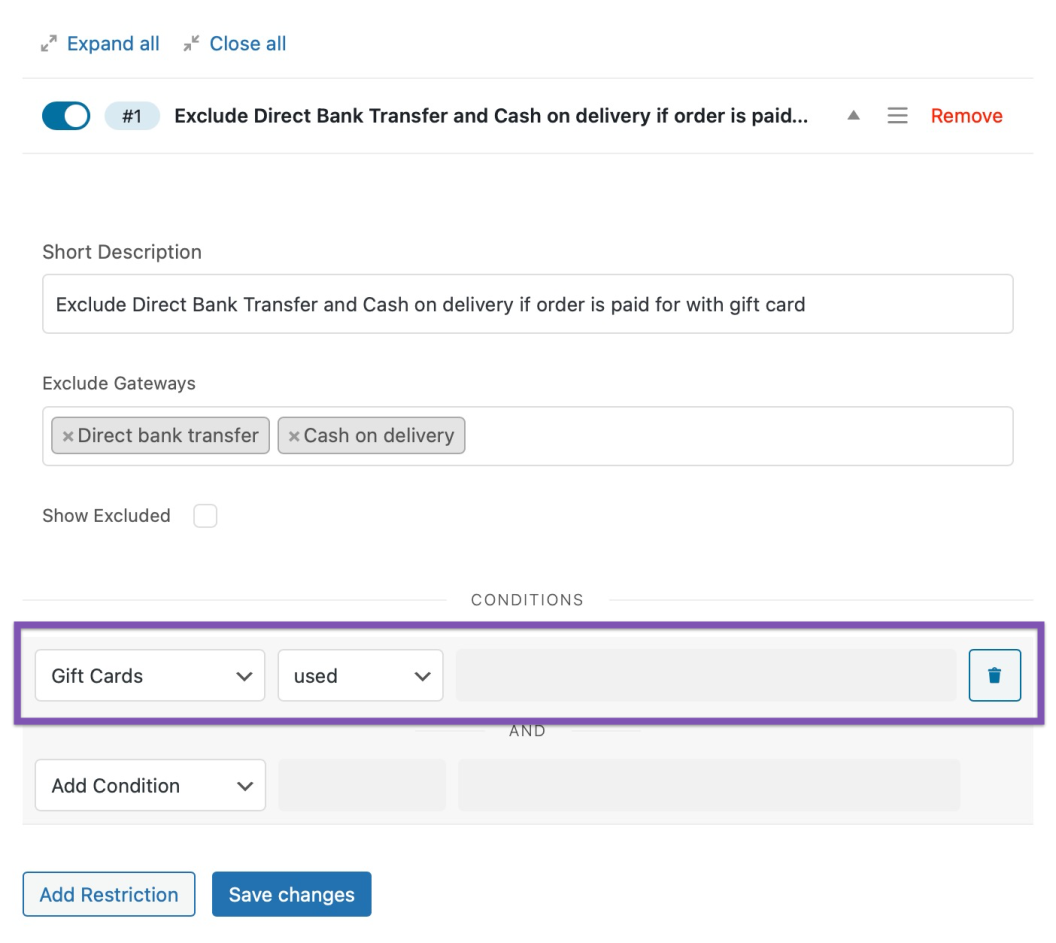The width and height of the screenshot is (1056, 943).
Task: Remove Cash on delivery tag via its x icon
Action: click(293, 435)
